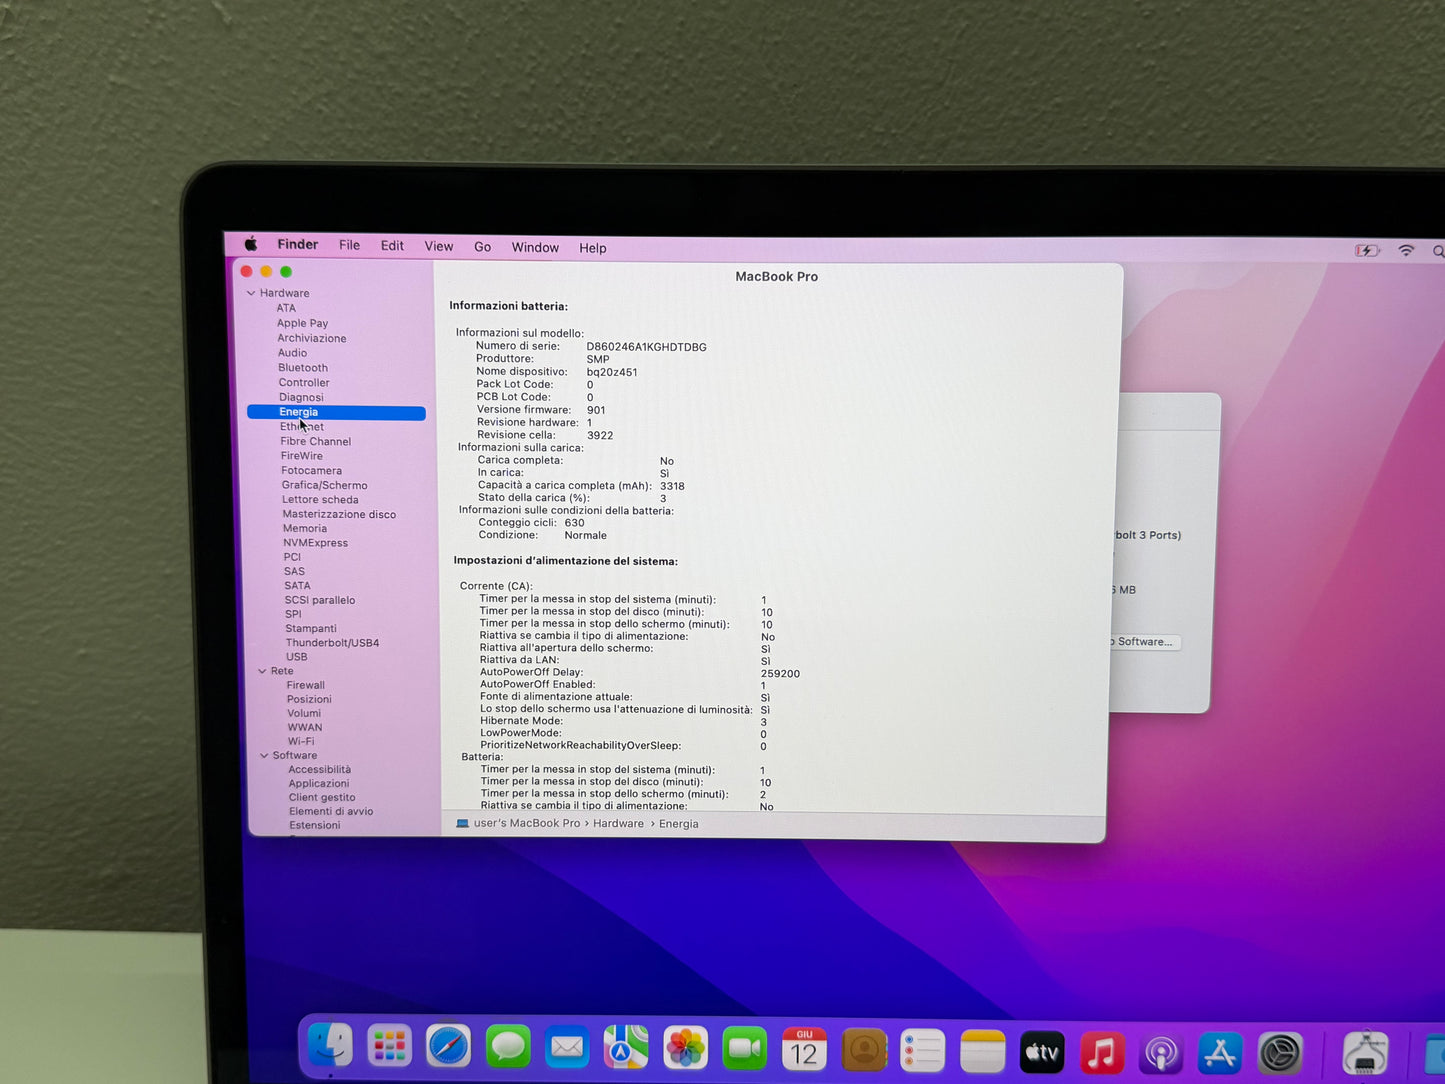The image size is (1445, 1084).
Task: Open the Finder menu
Action: (297, 244)
